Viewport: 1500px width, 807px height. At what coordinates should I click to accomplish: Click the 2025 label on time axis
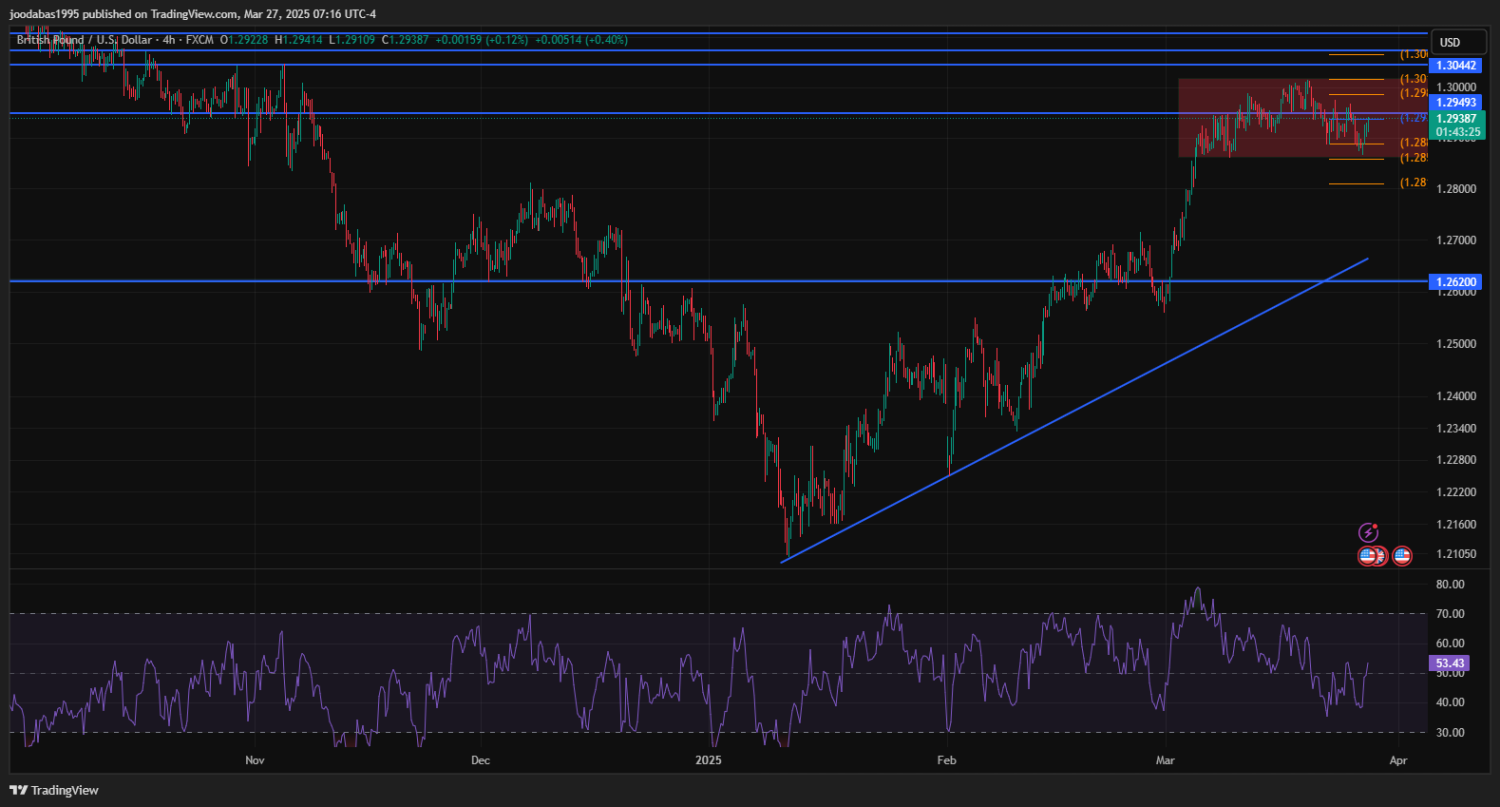(708, 761)
